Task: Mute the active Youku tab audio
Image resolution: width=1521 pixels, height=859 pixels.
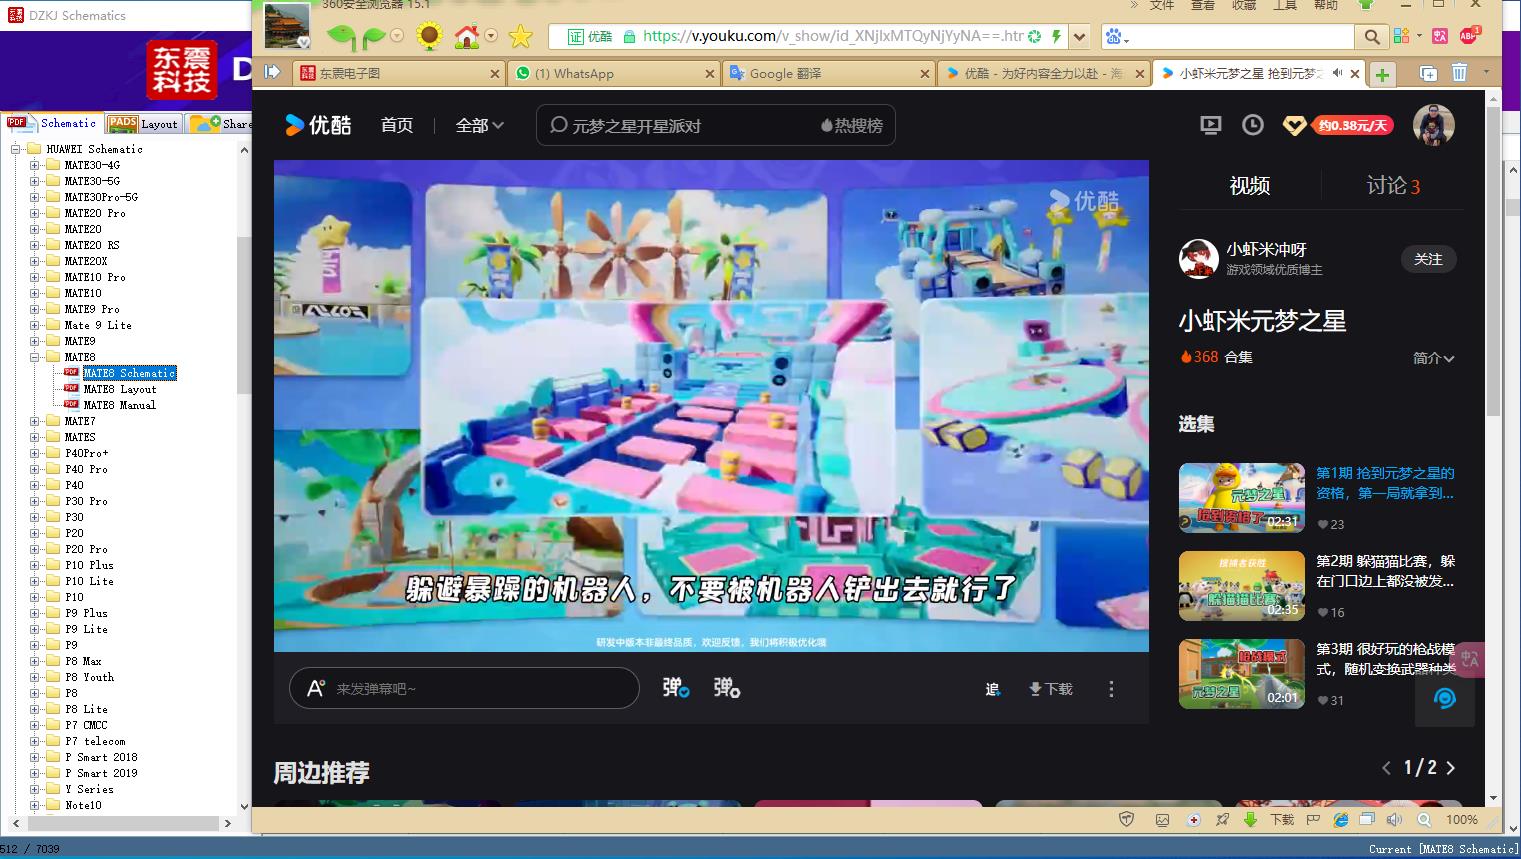Action: (x=1337, y=73)
